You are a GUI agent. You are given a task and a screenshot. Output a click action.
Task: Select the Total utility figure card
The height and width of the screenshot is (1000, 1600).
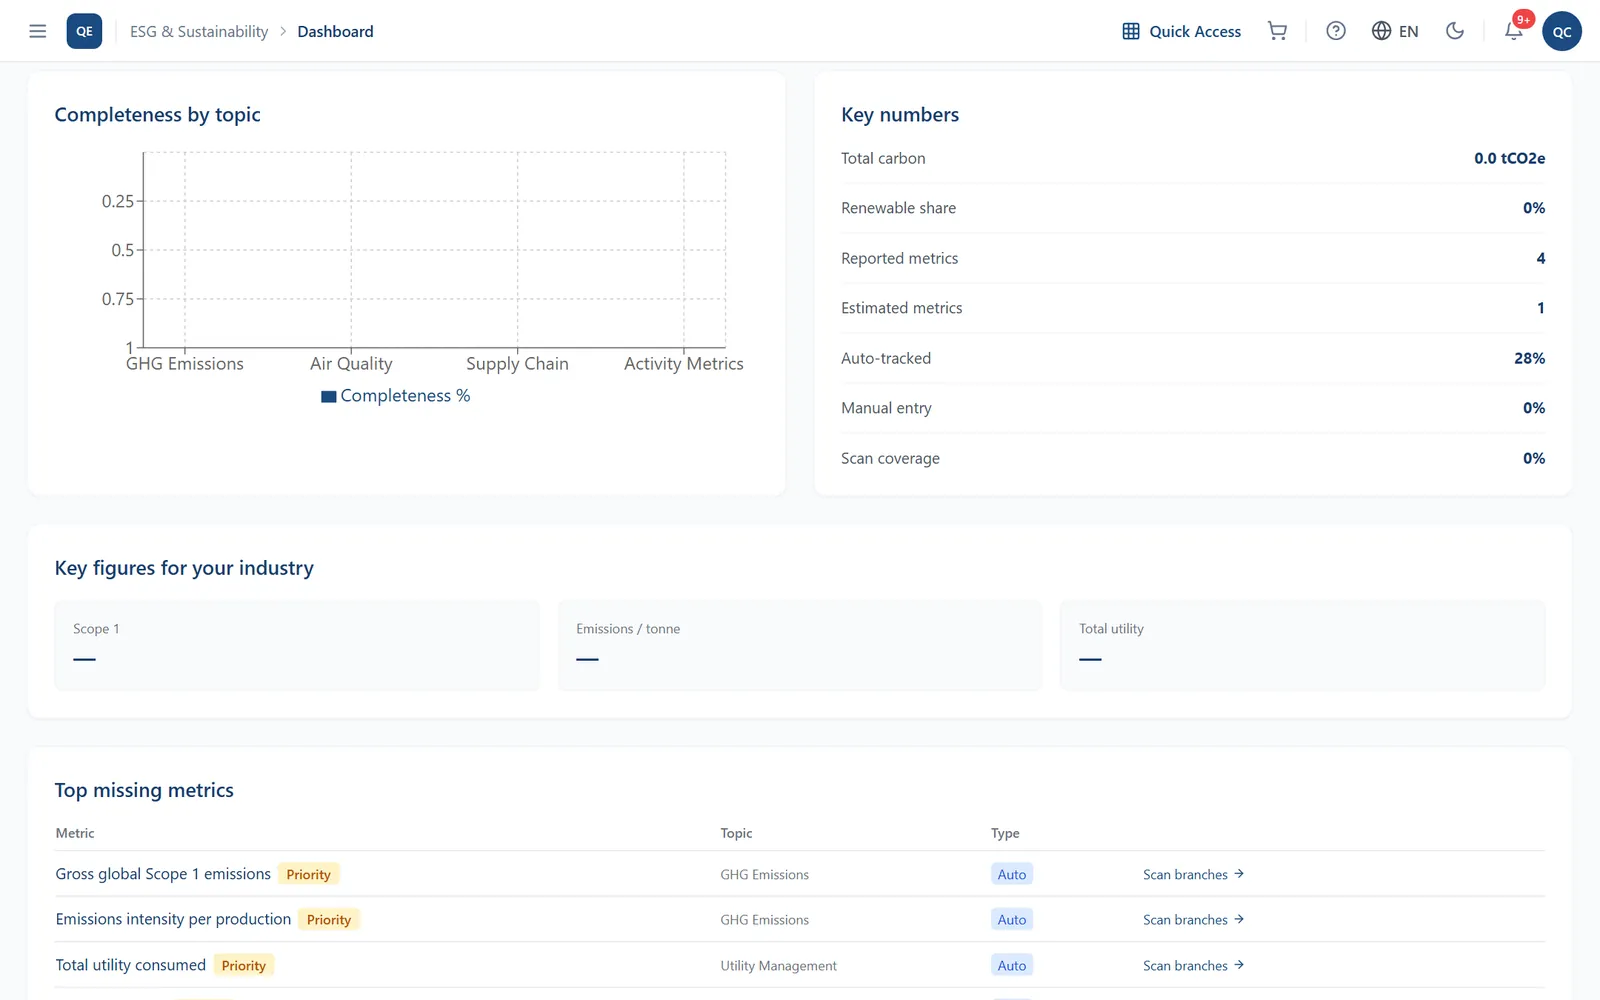(1303, 645)
